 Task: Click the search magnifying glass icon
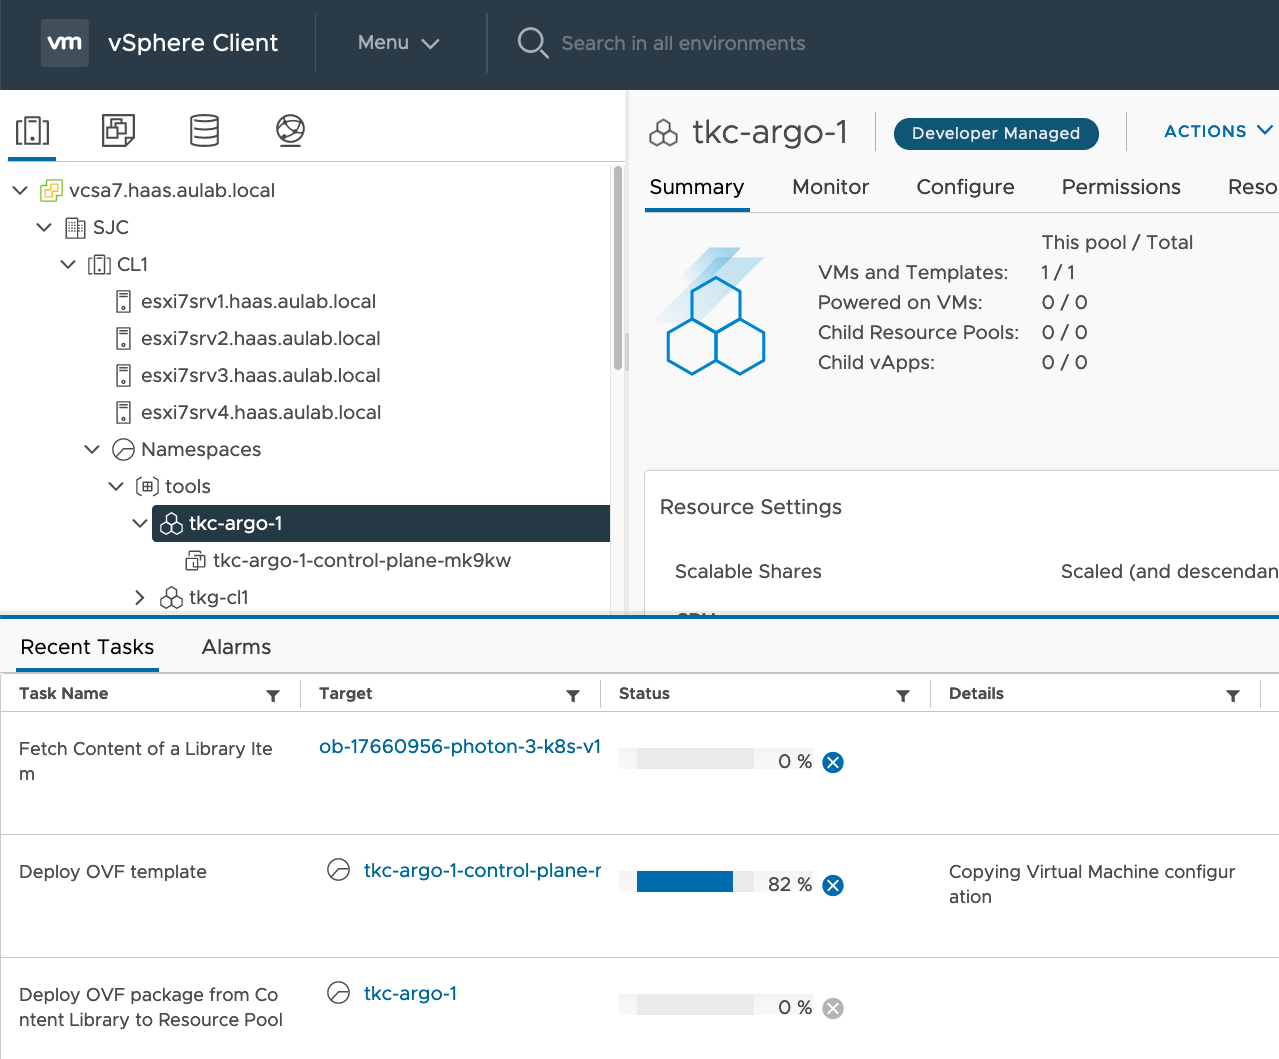[x=532, y=43]
